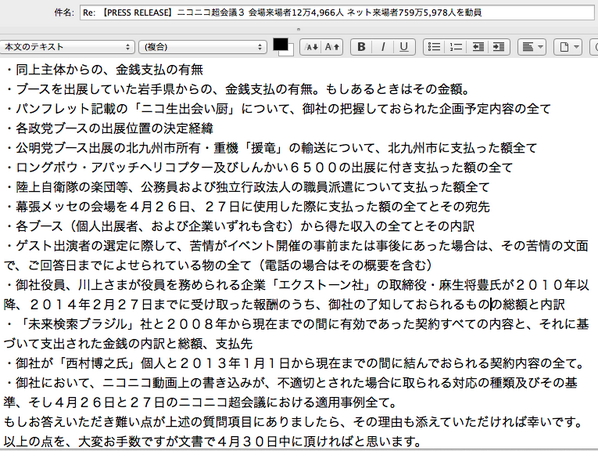Click the line starting 同上主体からの

[104, 69]
